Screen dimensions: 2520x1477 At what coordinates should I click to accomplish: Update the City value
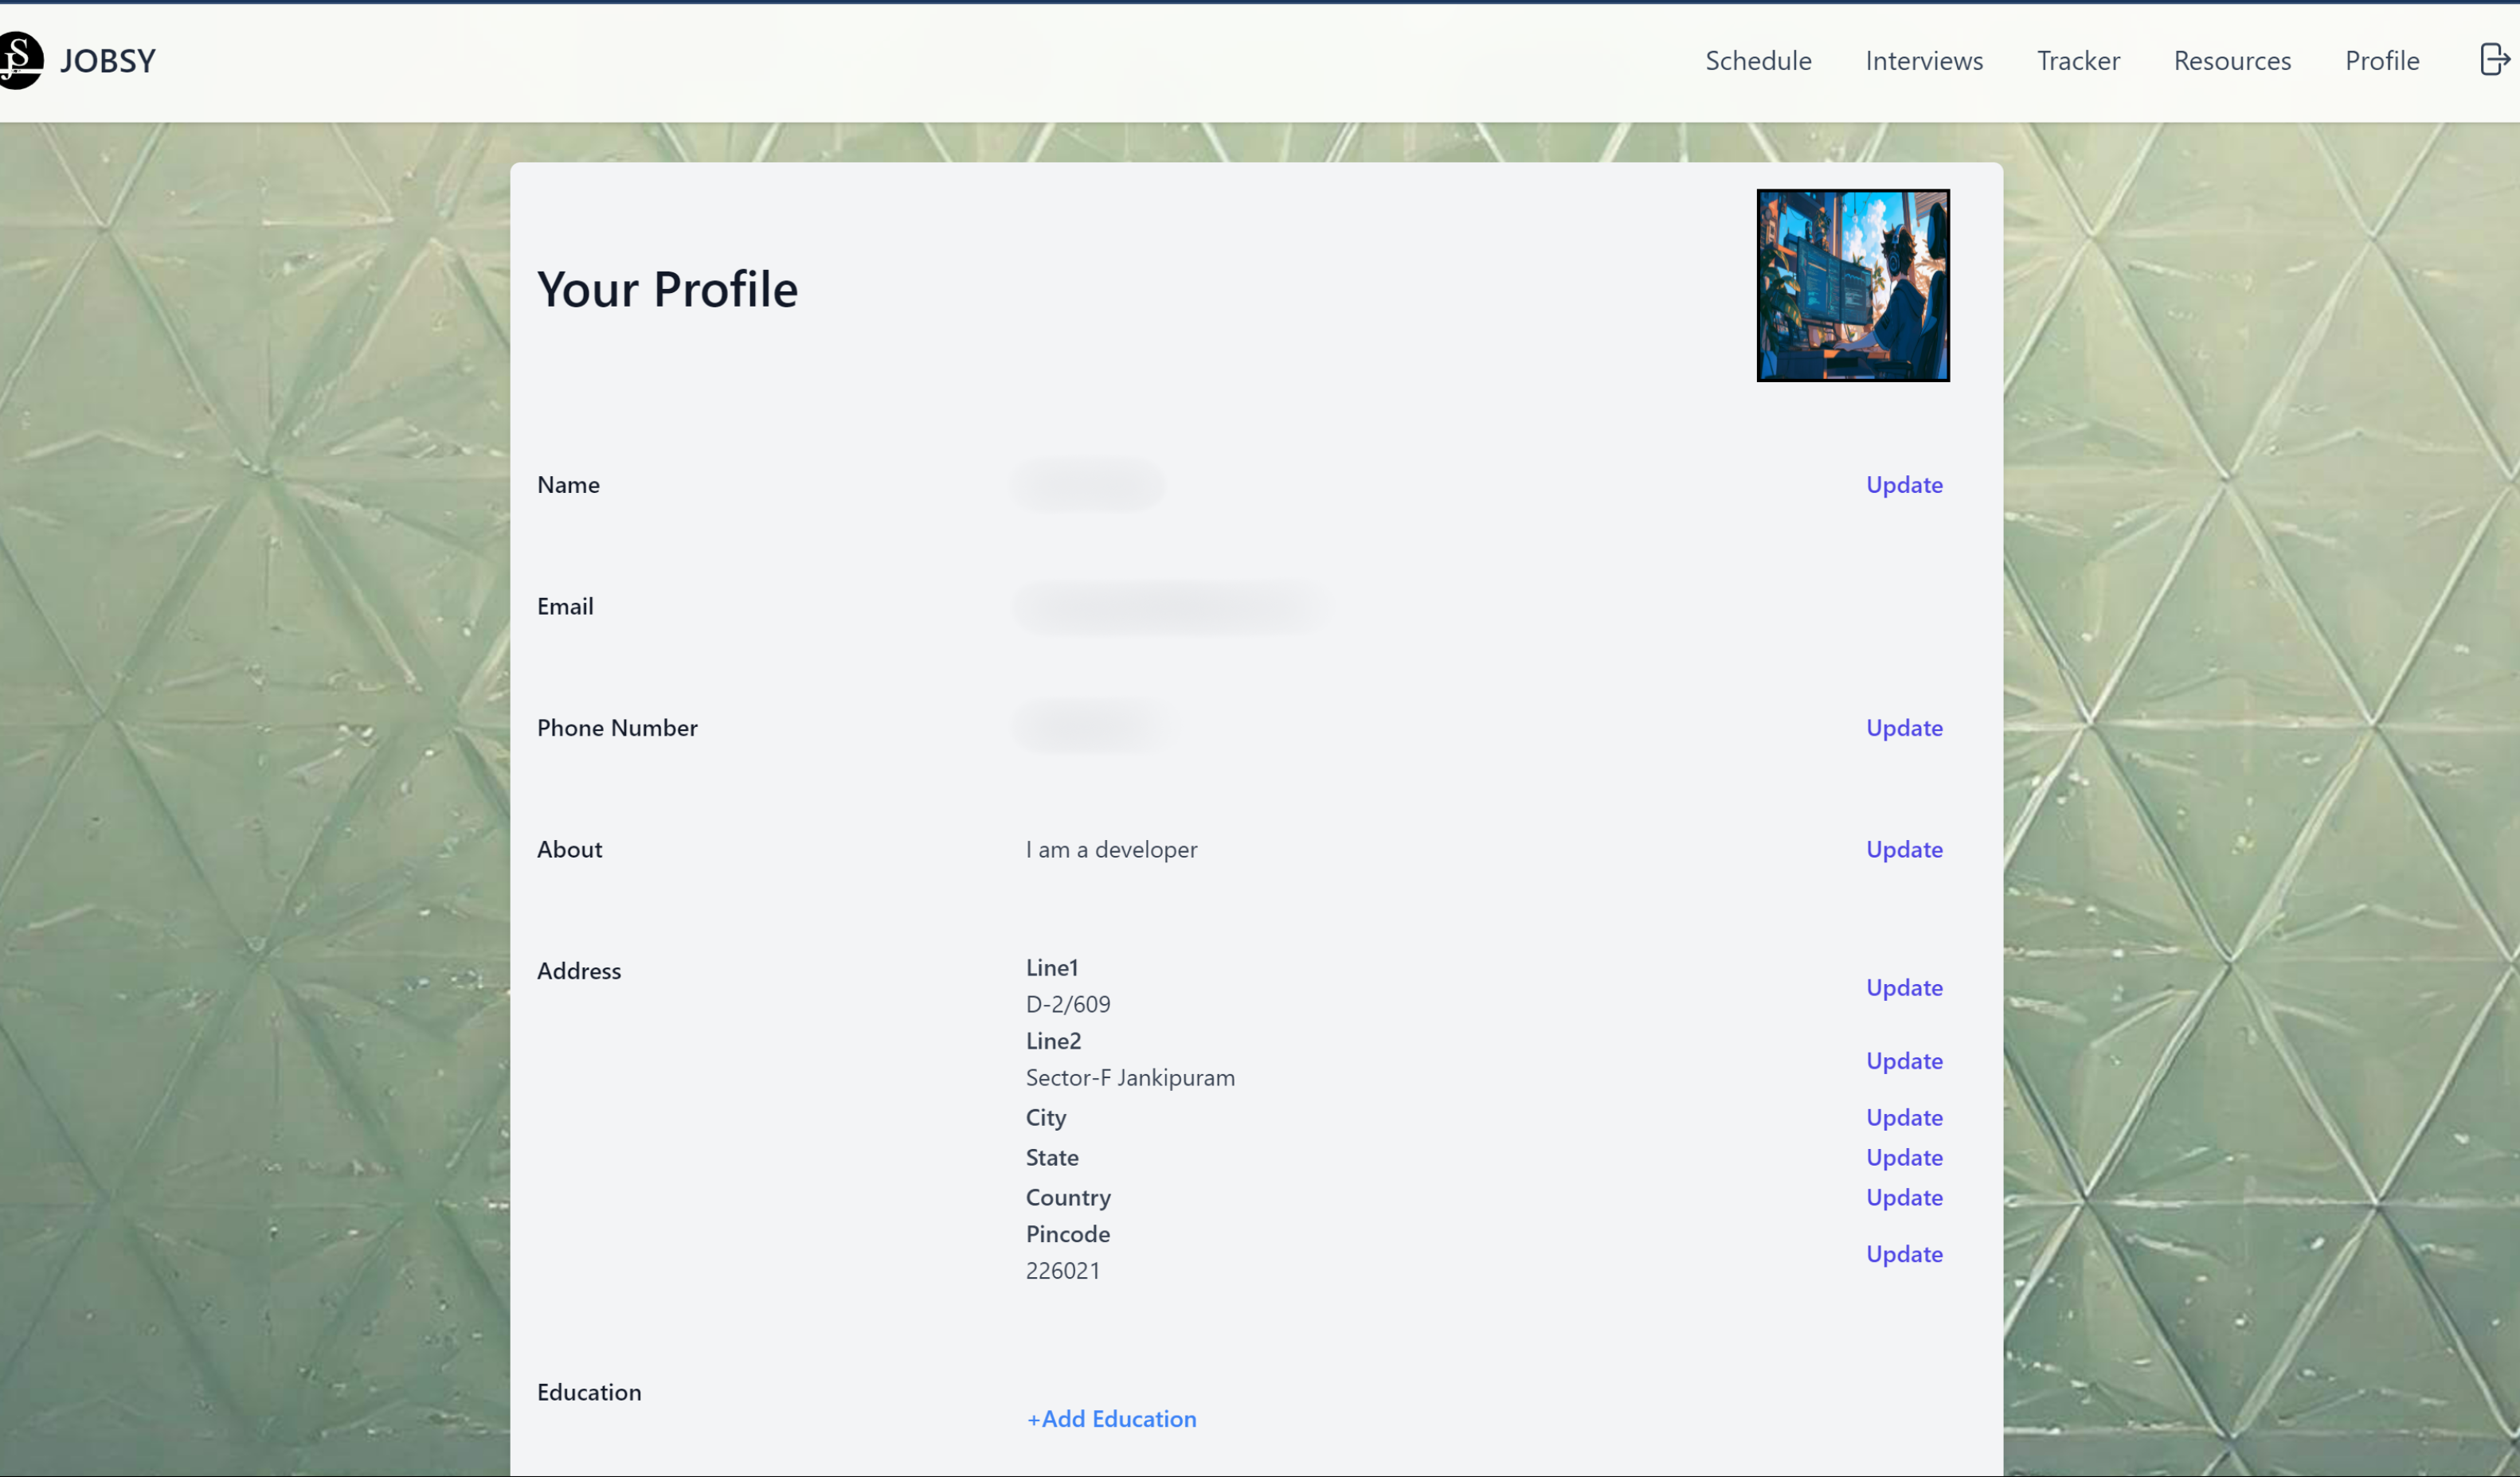(1903, 1117)
